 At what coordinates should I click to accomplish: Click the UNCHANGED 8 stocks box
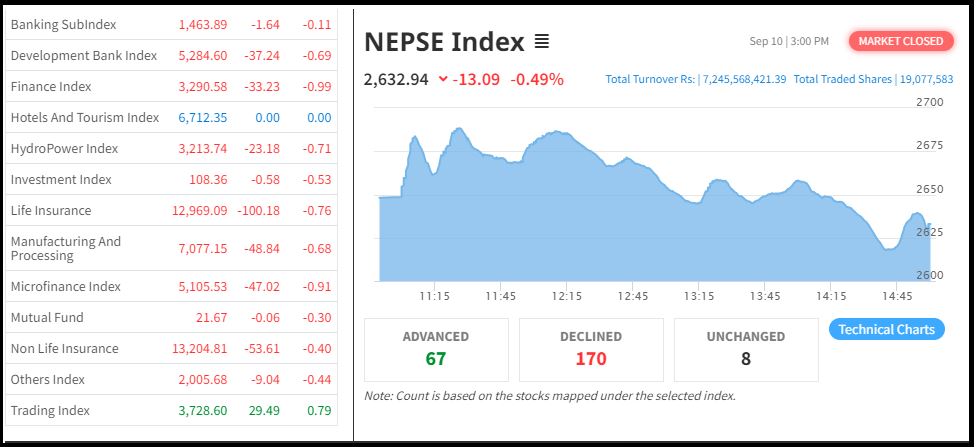point(746,349)
